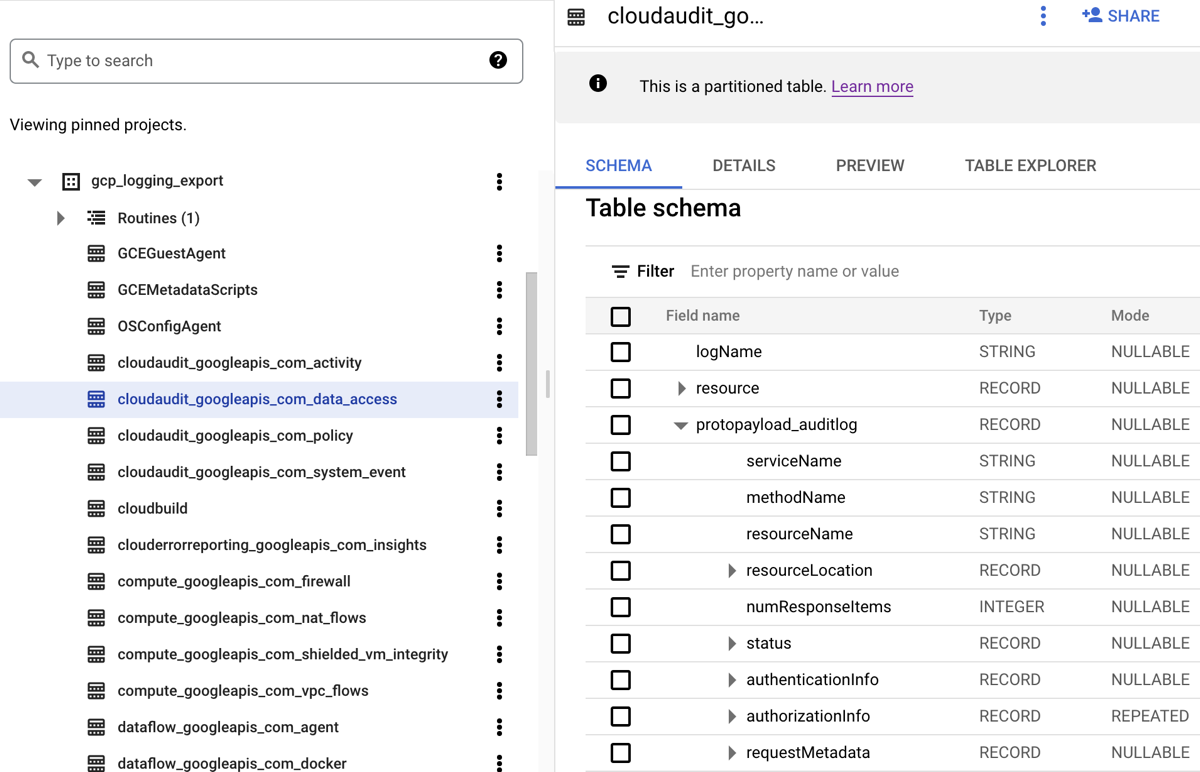1200x772 pixels.
Task: Check the select-all checkbox in the header row
Action: [620, 316]
